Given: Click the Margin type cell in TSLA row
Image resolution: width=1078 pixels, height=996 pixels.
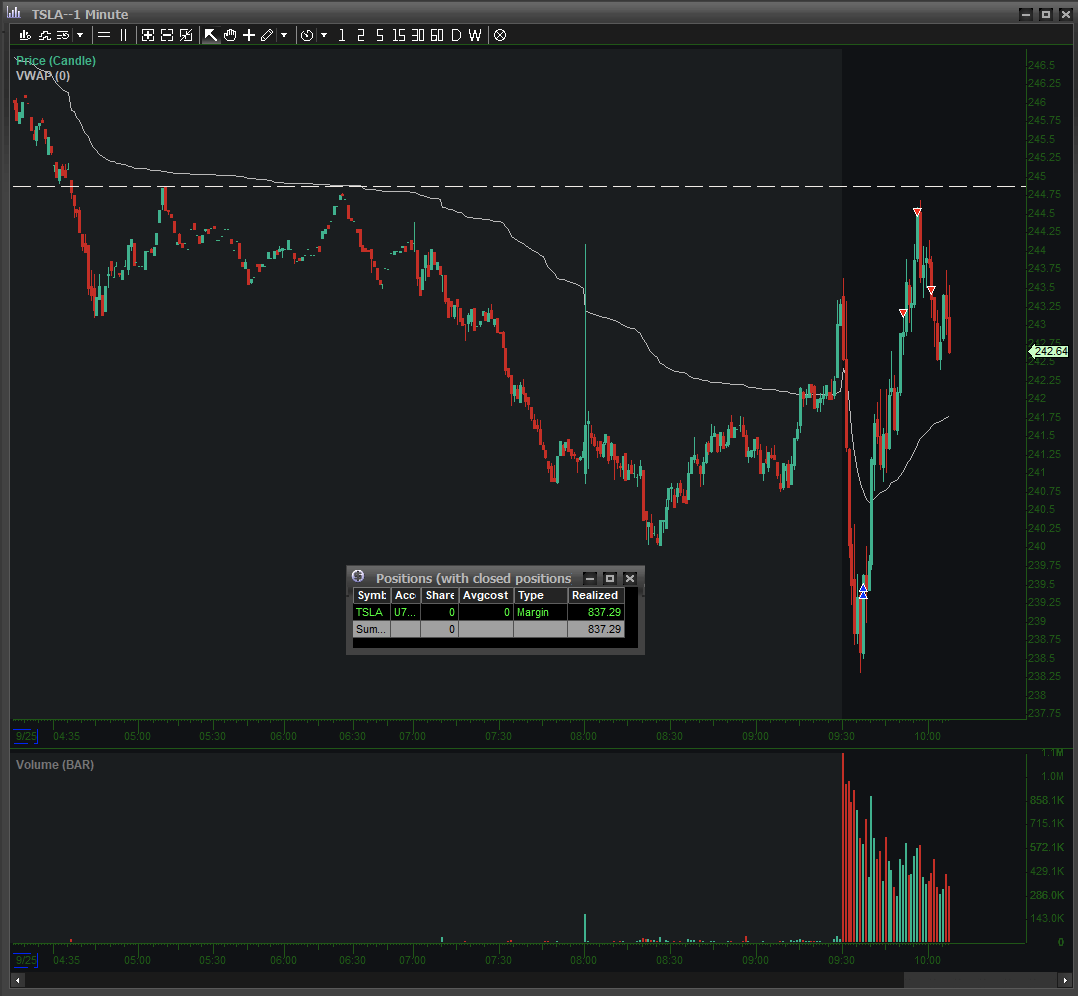Looking at the screenshot, I should (540, 612).
